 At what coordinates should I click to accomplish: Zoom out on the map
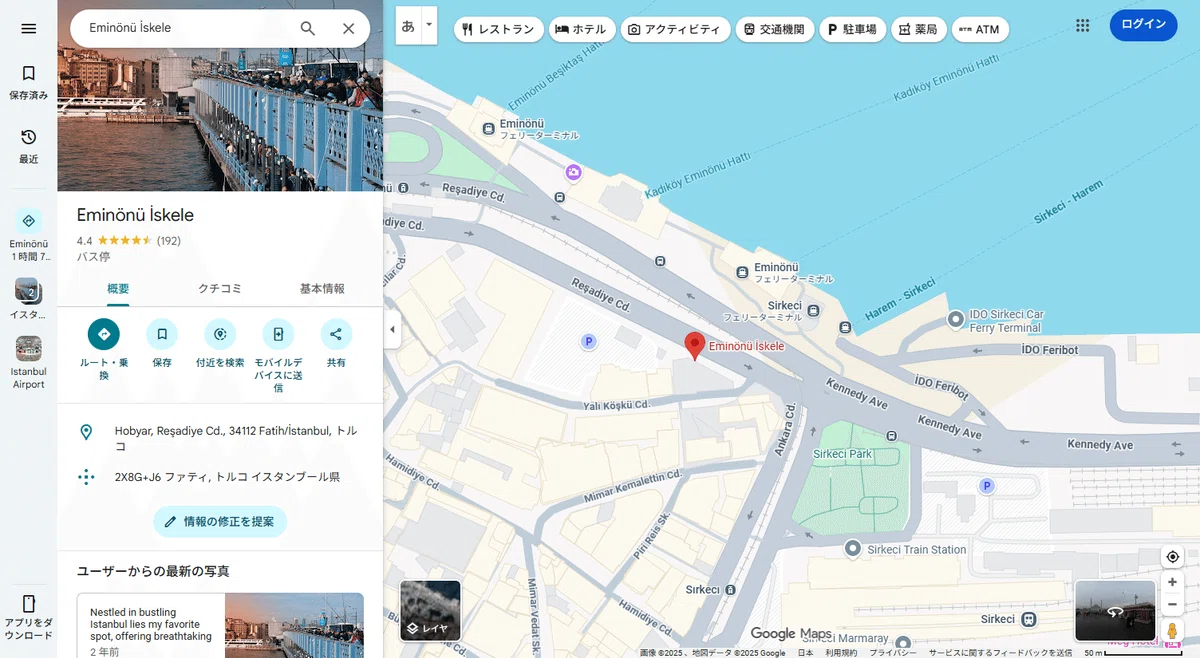pos(1173,604)
